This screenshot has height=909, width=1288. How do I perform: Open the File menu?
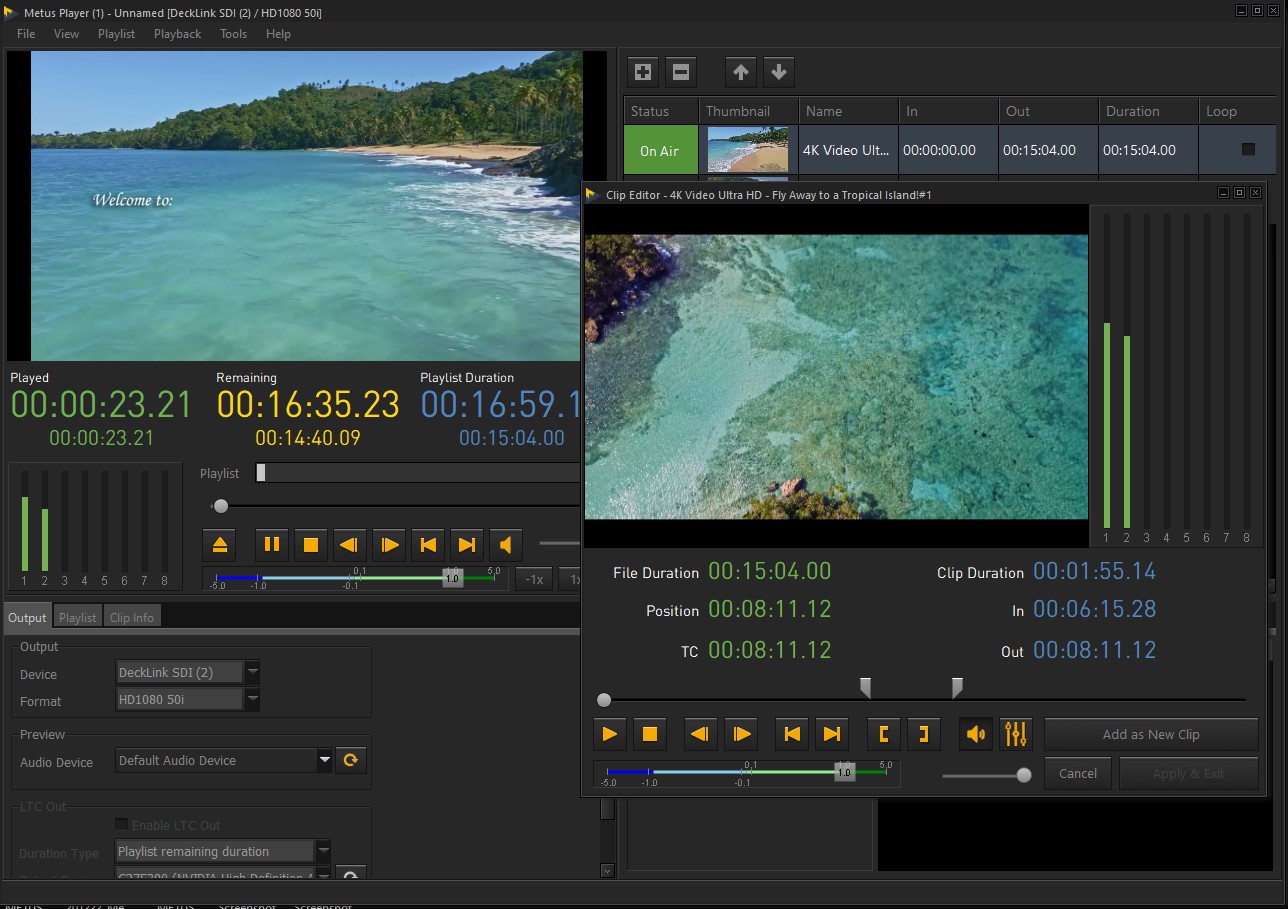click(x=26, y=33)
